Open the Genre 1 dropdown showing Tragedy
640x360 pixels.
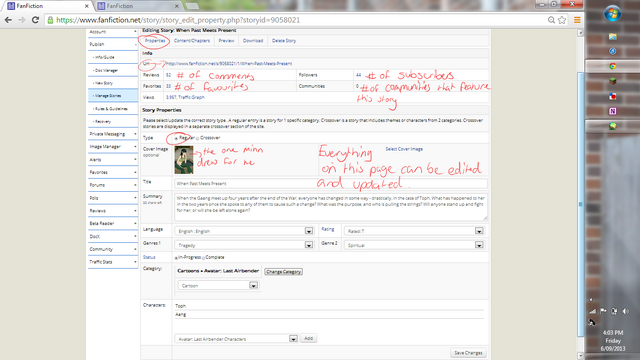244,245
